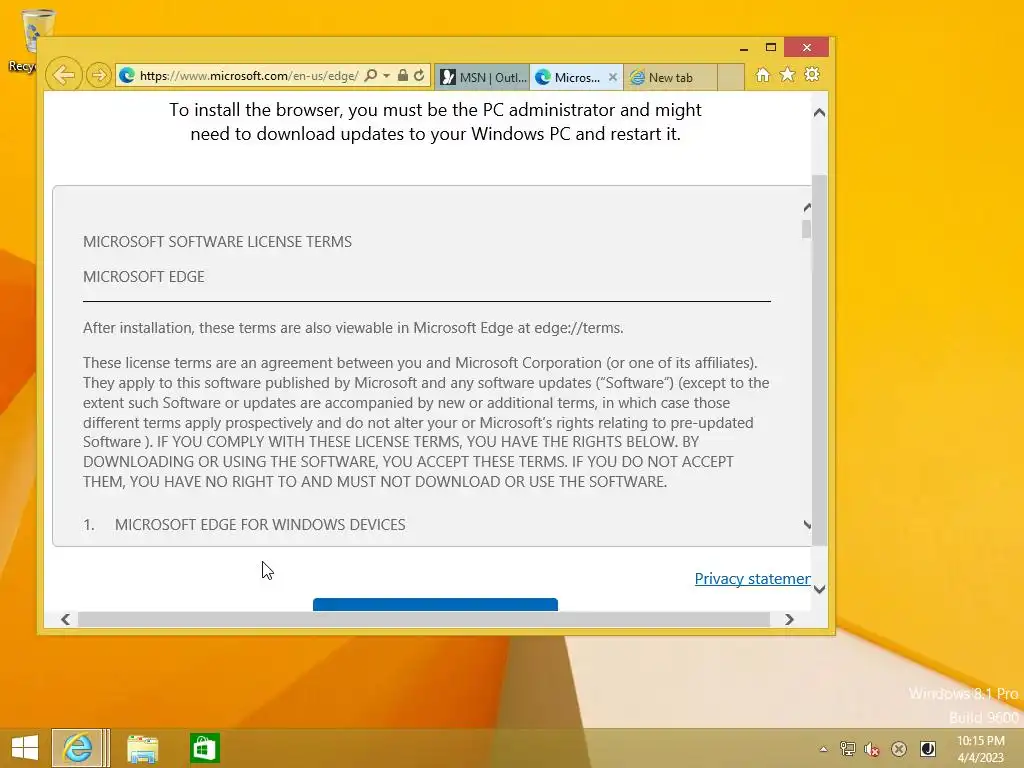Click the edge://terms sentence text
1024x768 pixels.
[353, 328]
